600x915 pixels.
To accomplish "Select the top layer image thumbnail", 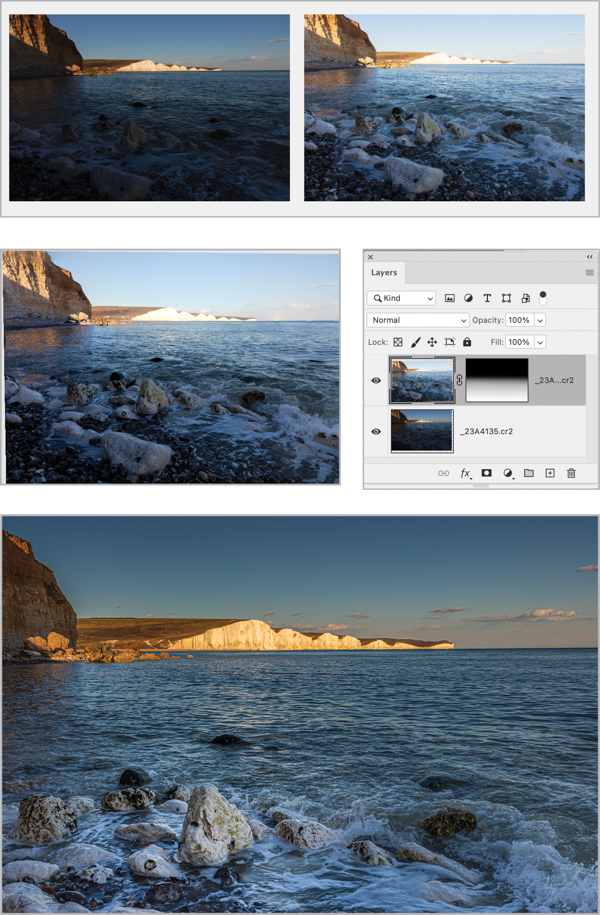I will pos(422,380).
